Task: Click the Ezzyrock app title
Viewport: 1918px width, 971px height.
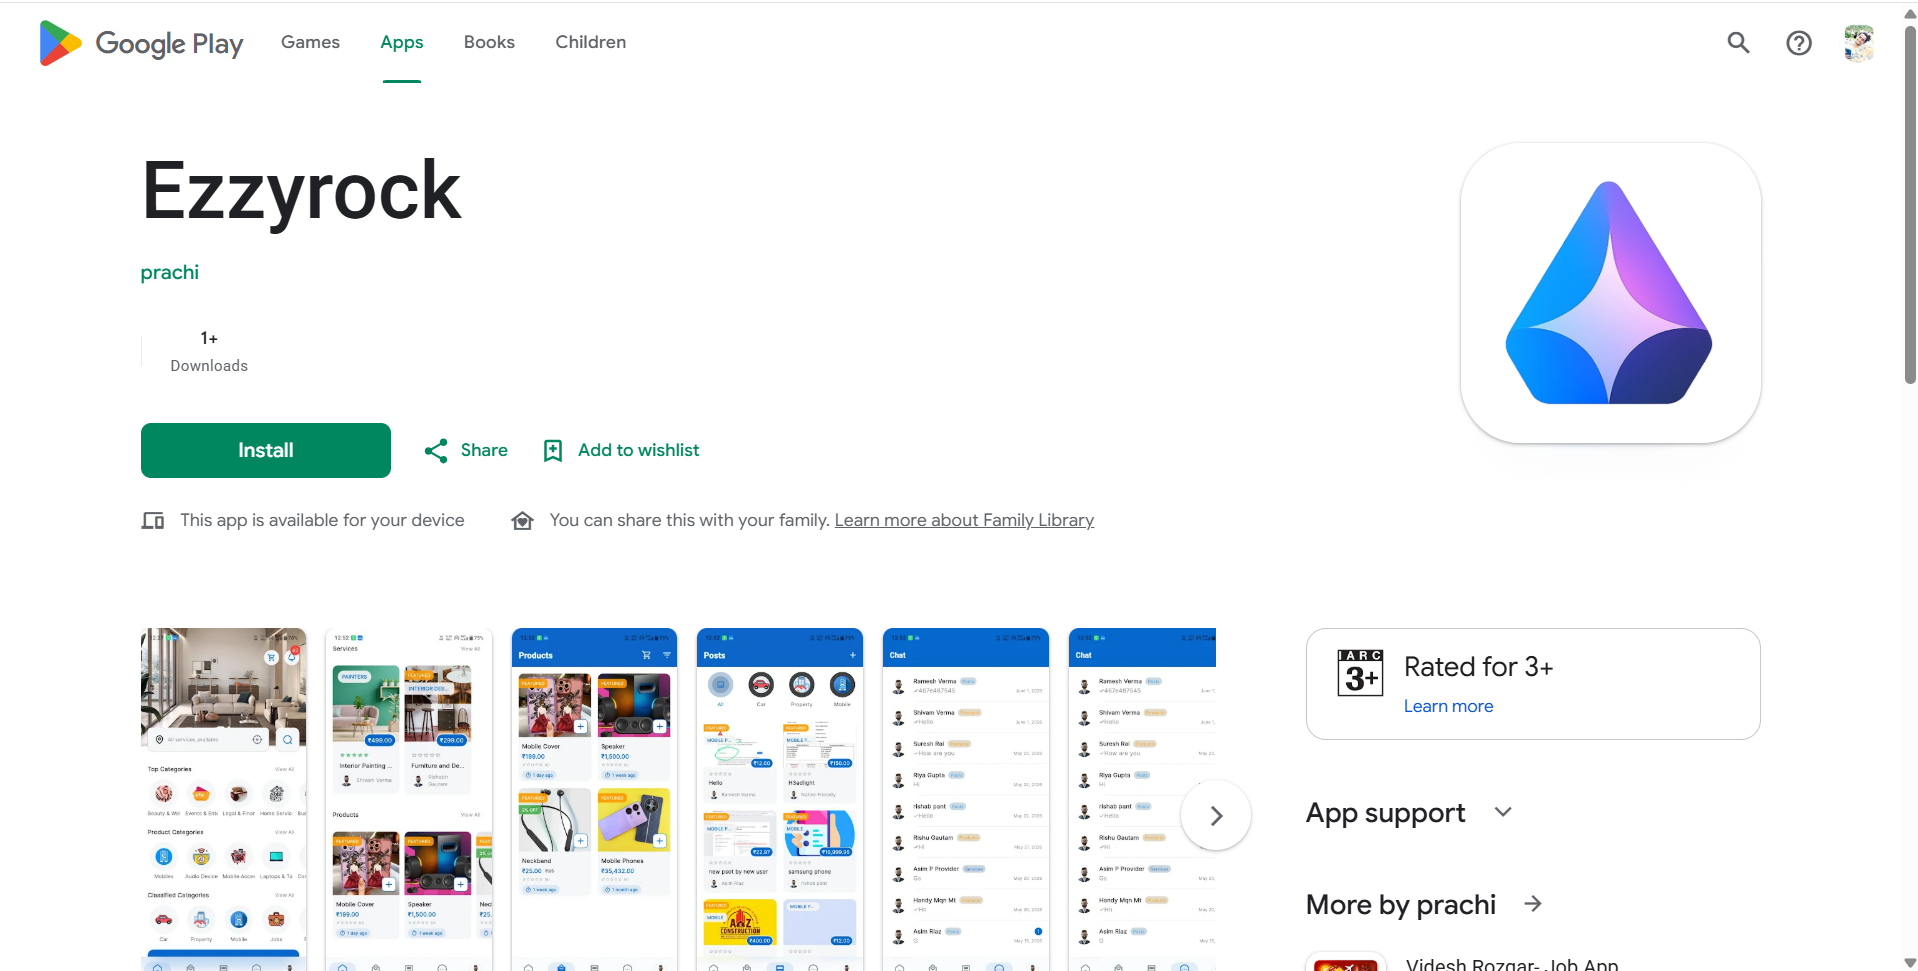Action: coord(301,190)
